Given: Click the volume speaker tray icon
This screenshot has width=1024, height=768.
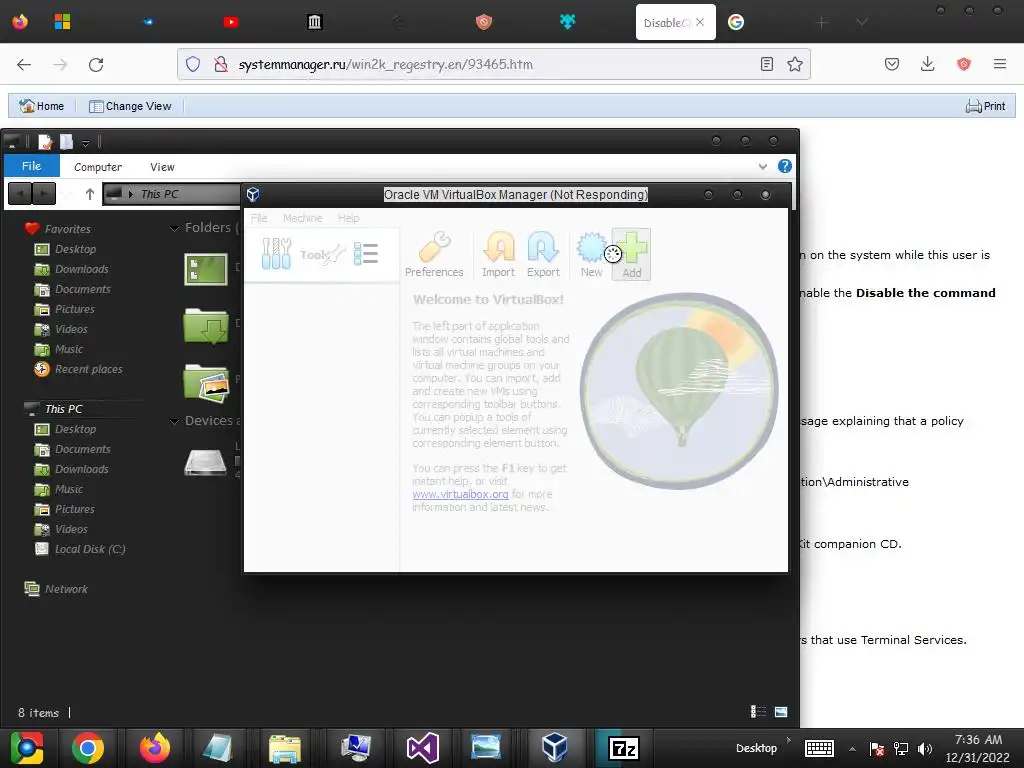Looking at the screenshot, I should click(925, 749).
